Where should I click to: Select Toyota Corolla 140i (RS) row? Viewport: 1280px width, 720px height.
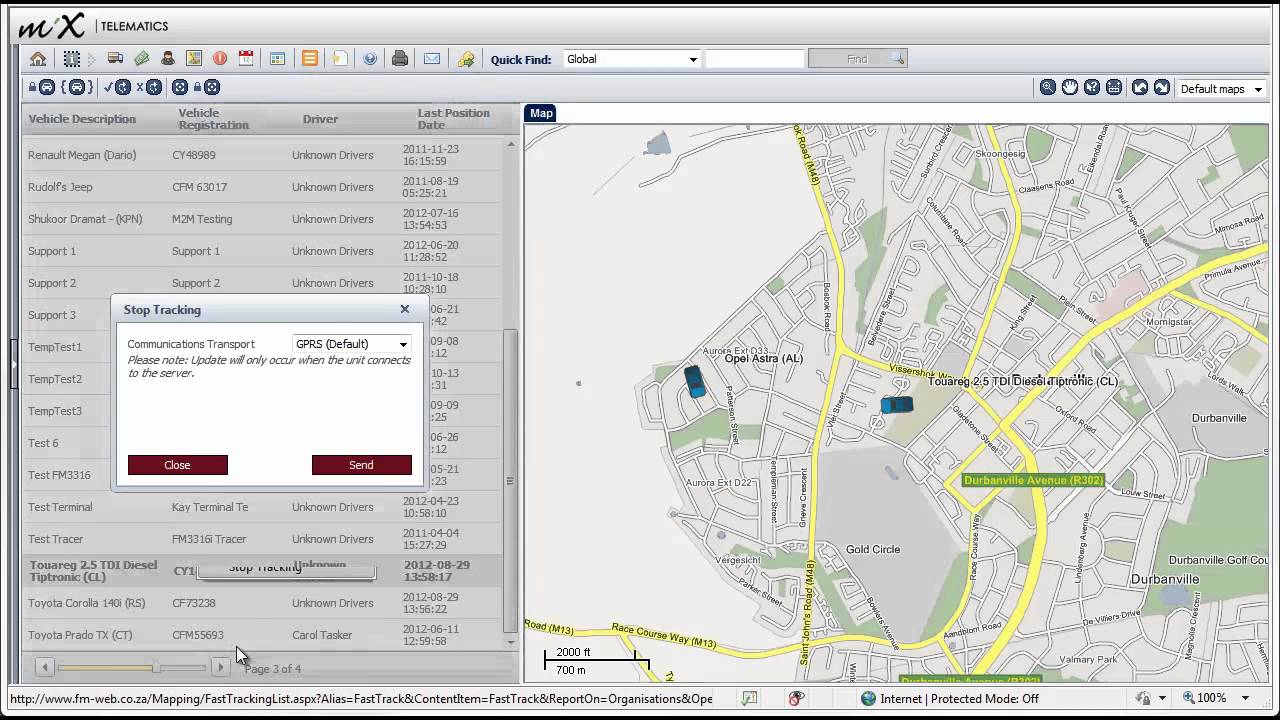pos(260,603)
